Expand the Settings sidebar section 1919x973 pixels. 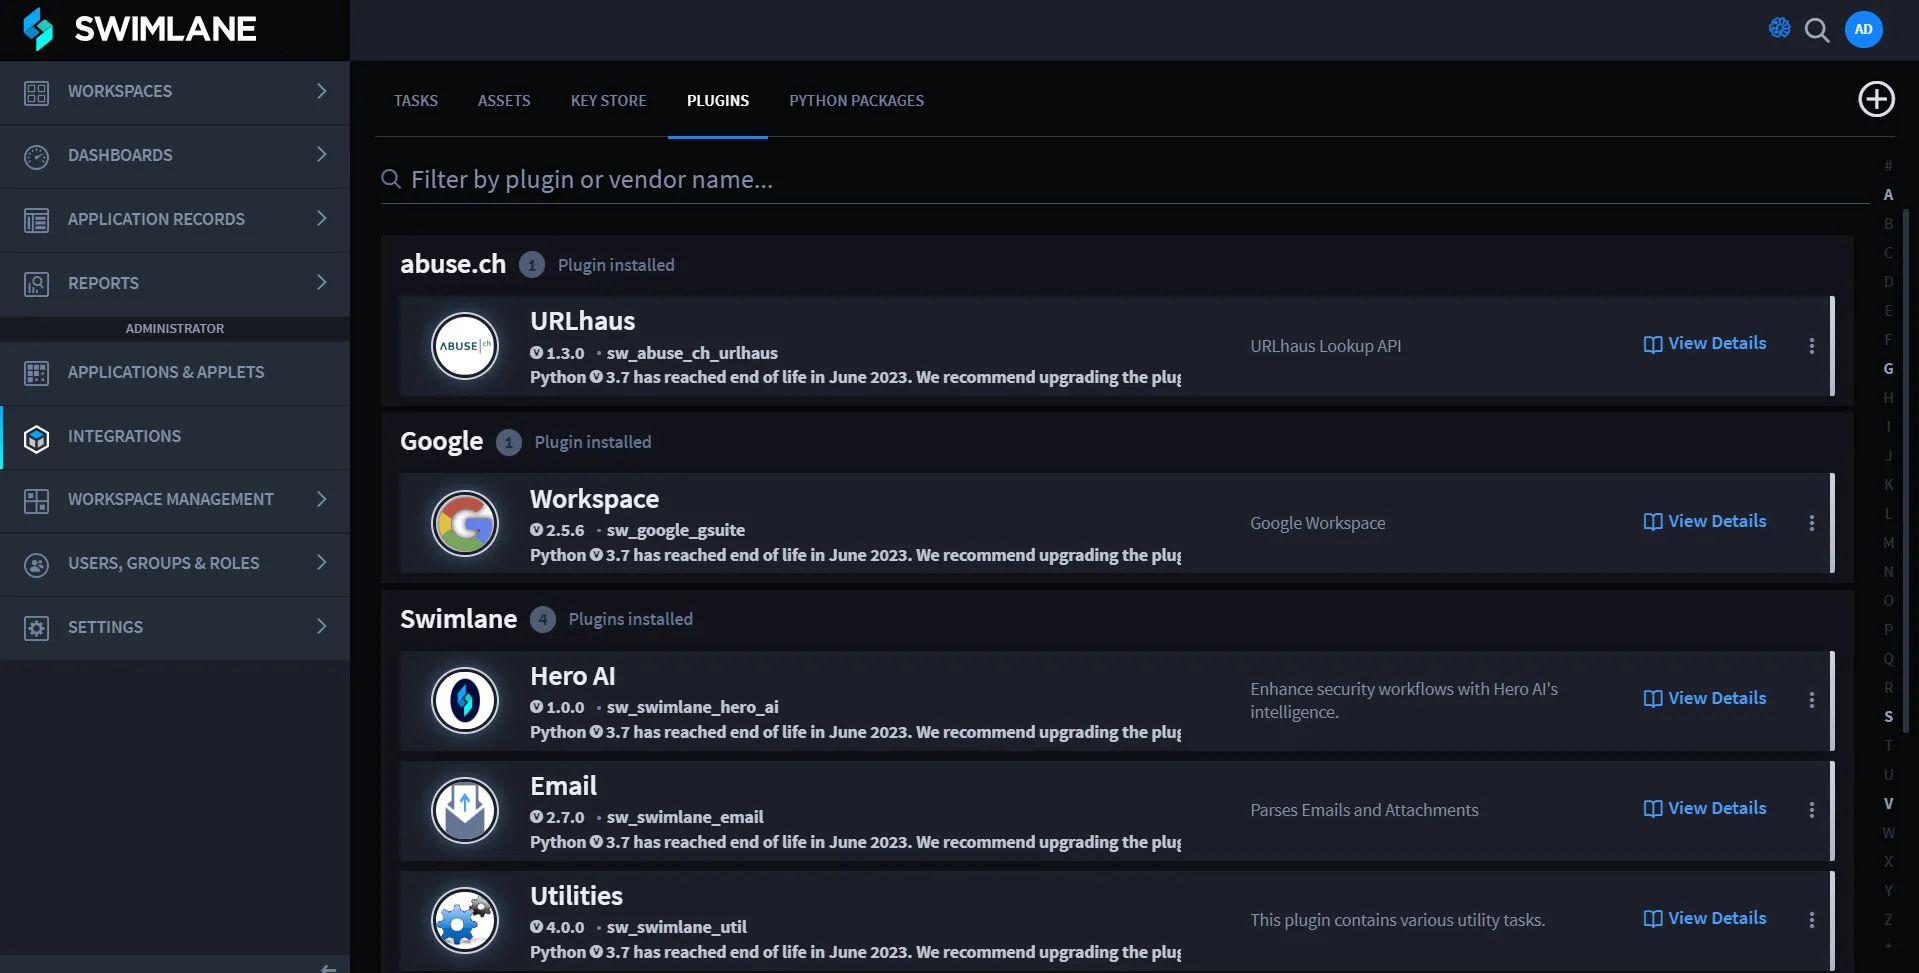pyautogui.click(x=175, y=628)
